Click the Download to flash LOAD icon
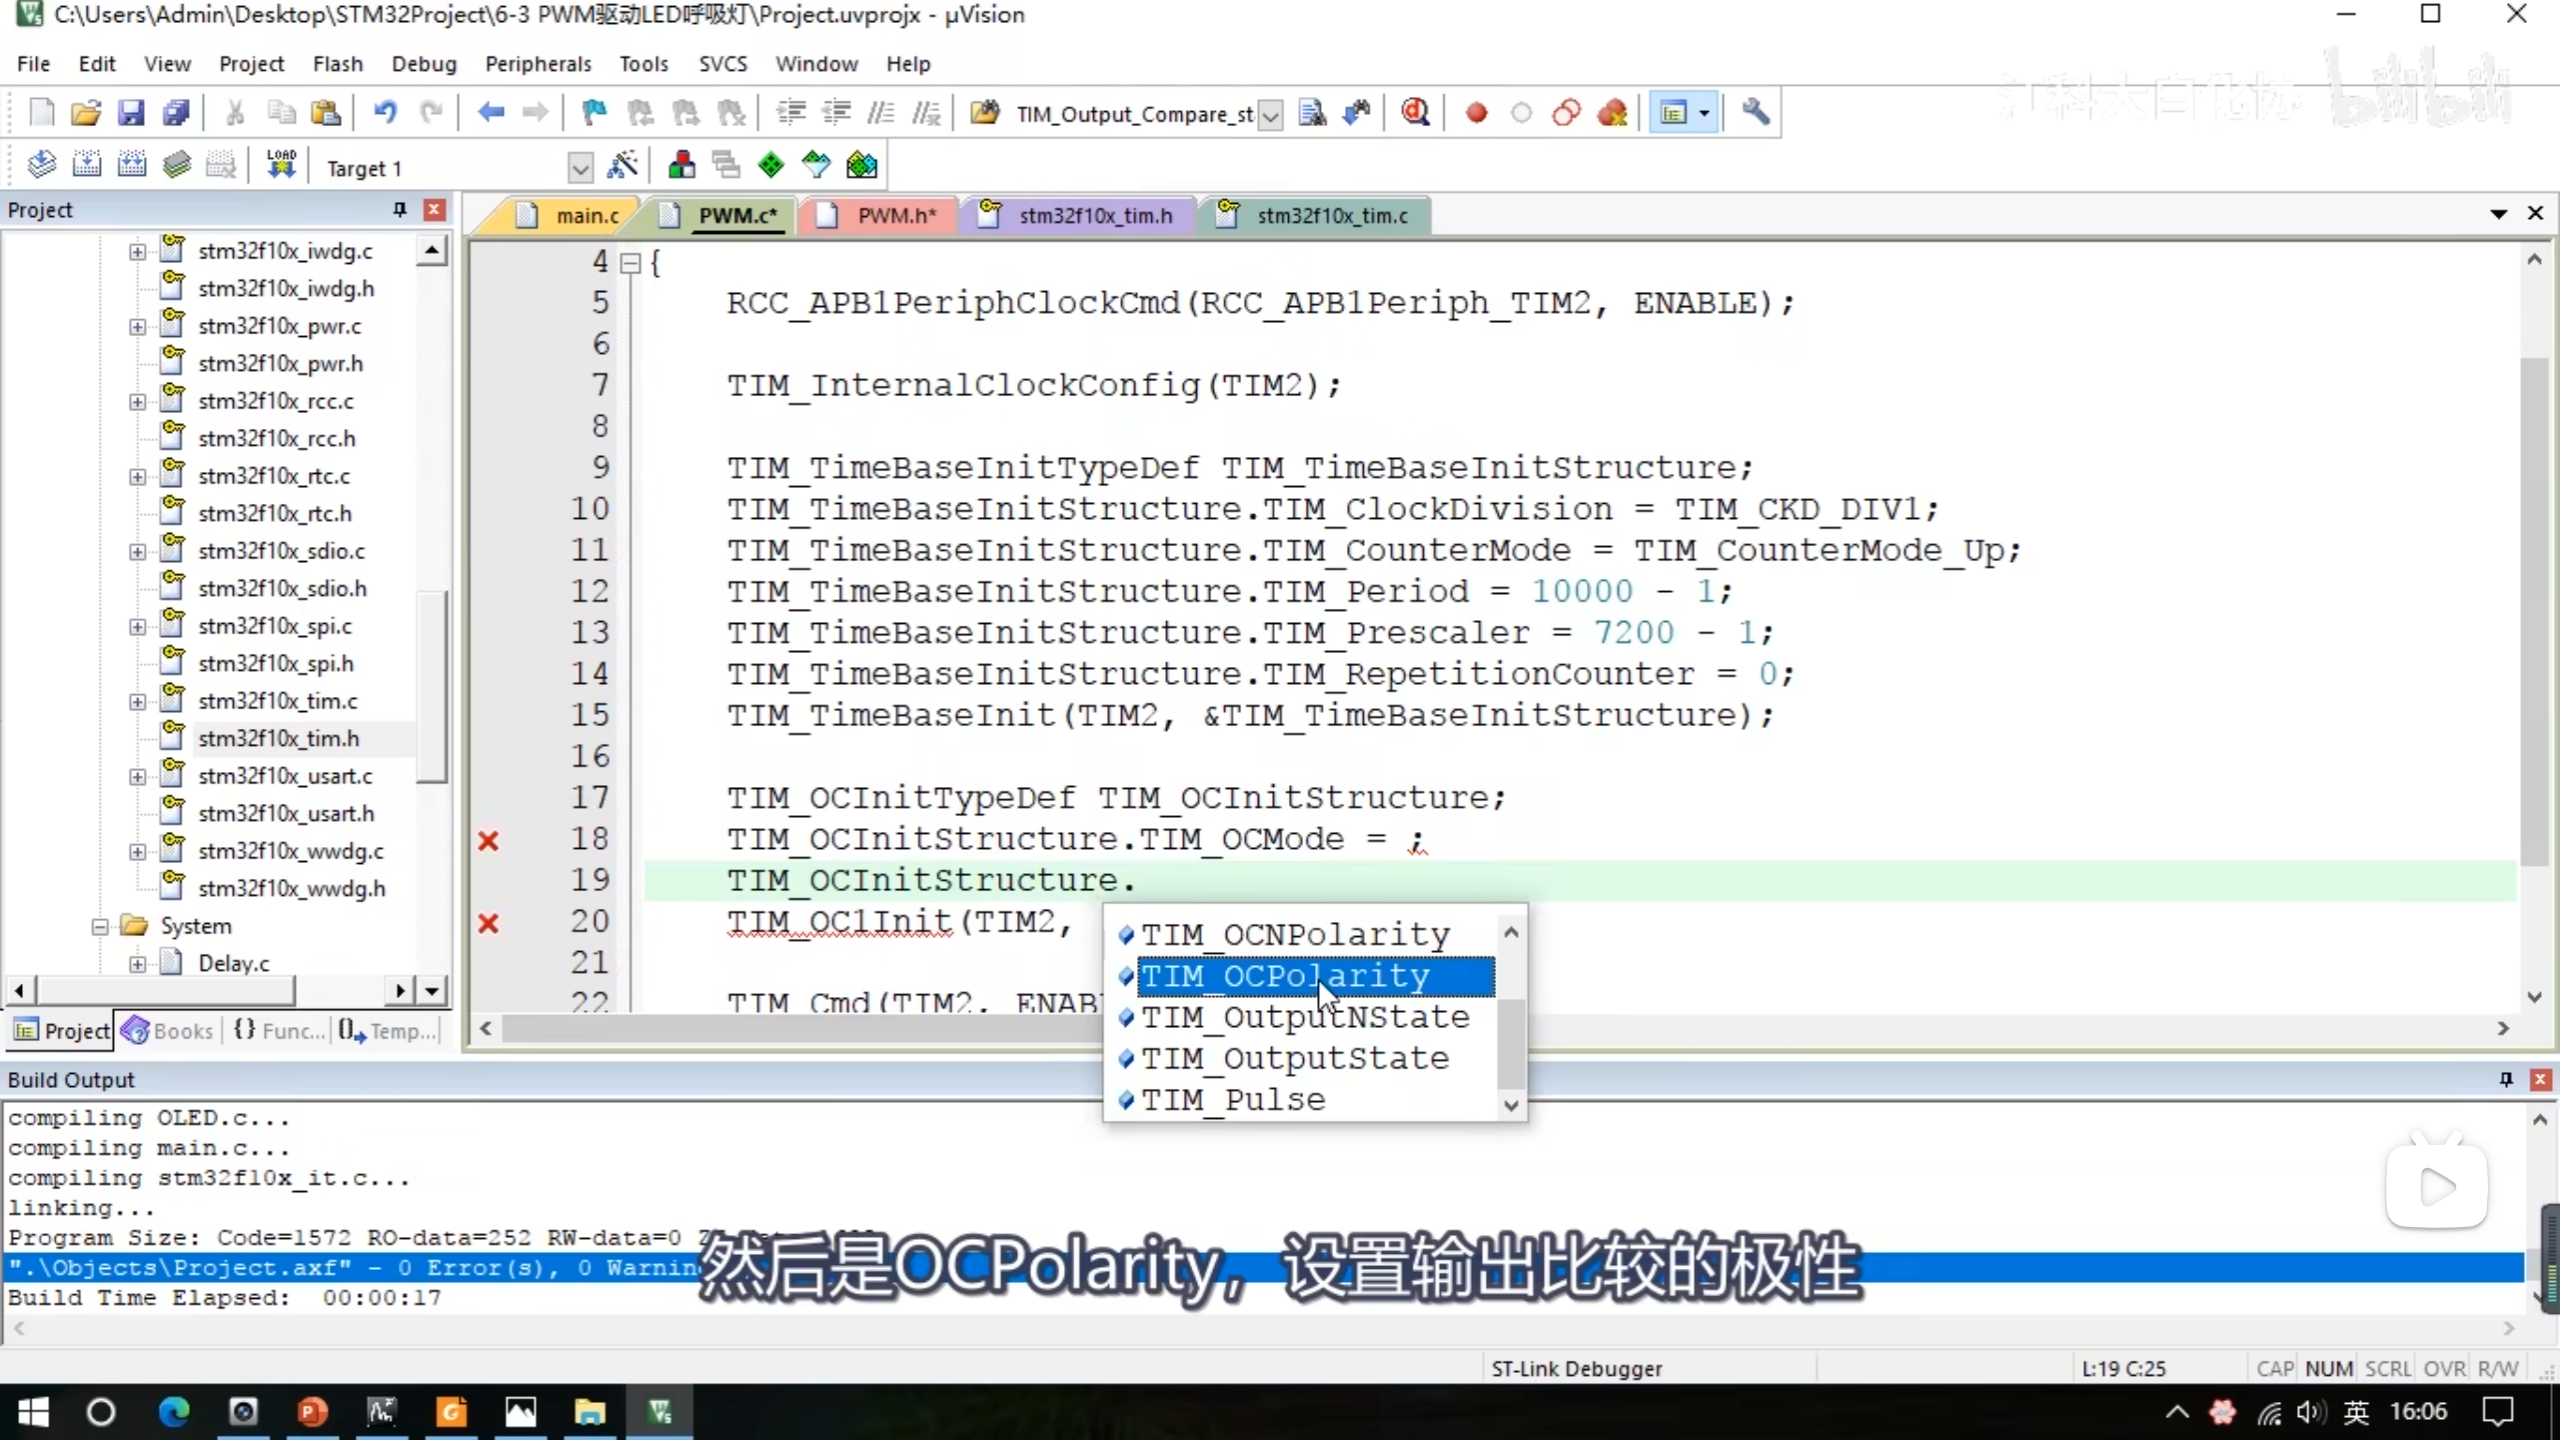 click(x=281, y=166)
